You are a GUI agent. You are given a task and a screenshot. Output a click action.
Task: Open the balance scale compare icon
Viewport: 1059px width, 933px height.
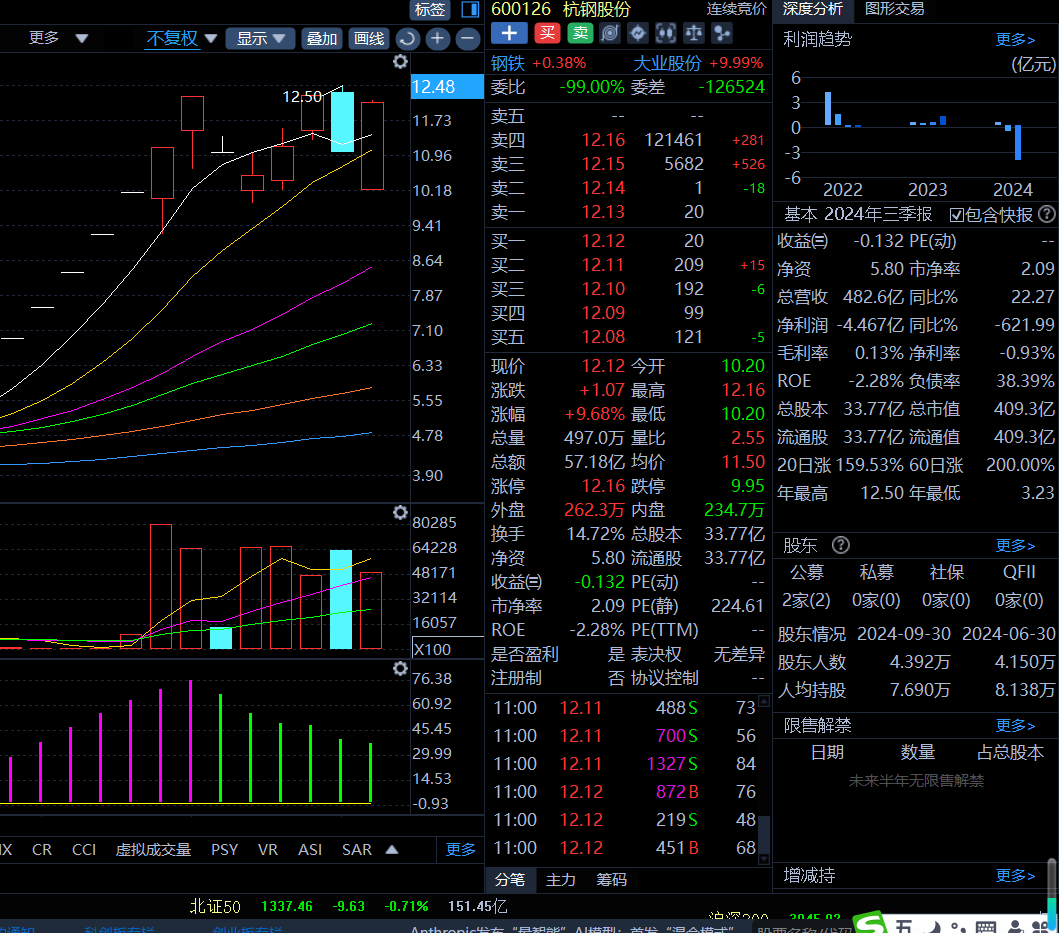pos(694,33)
